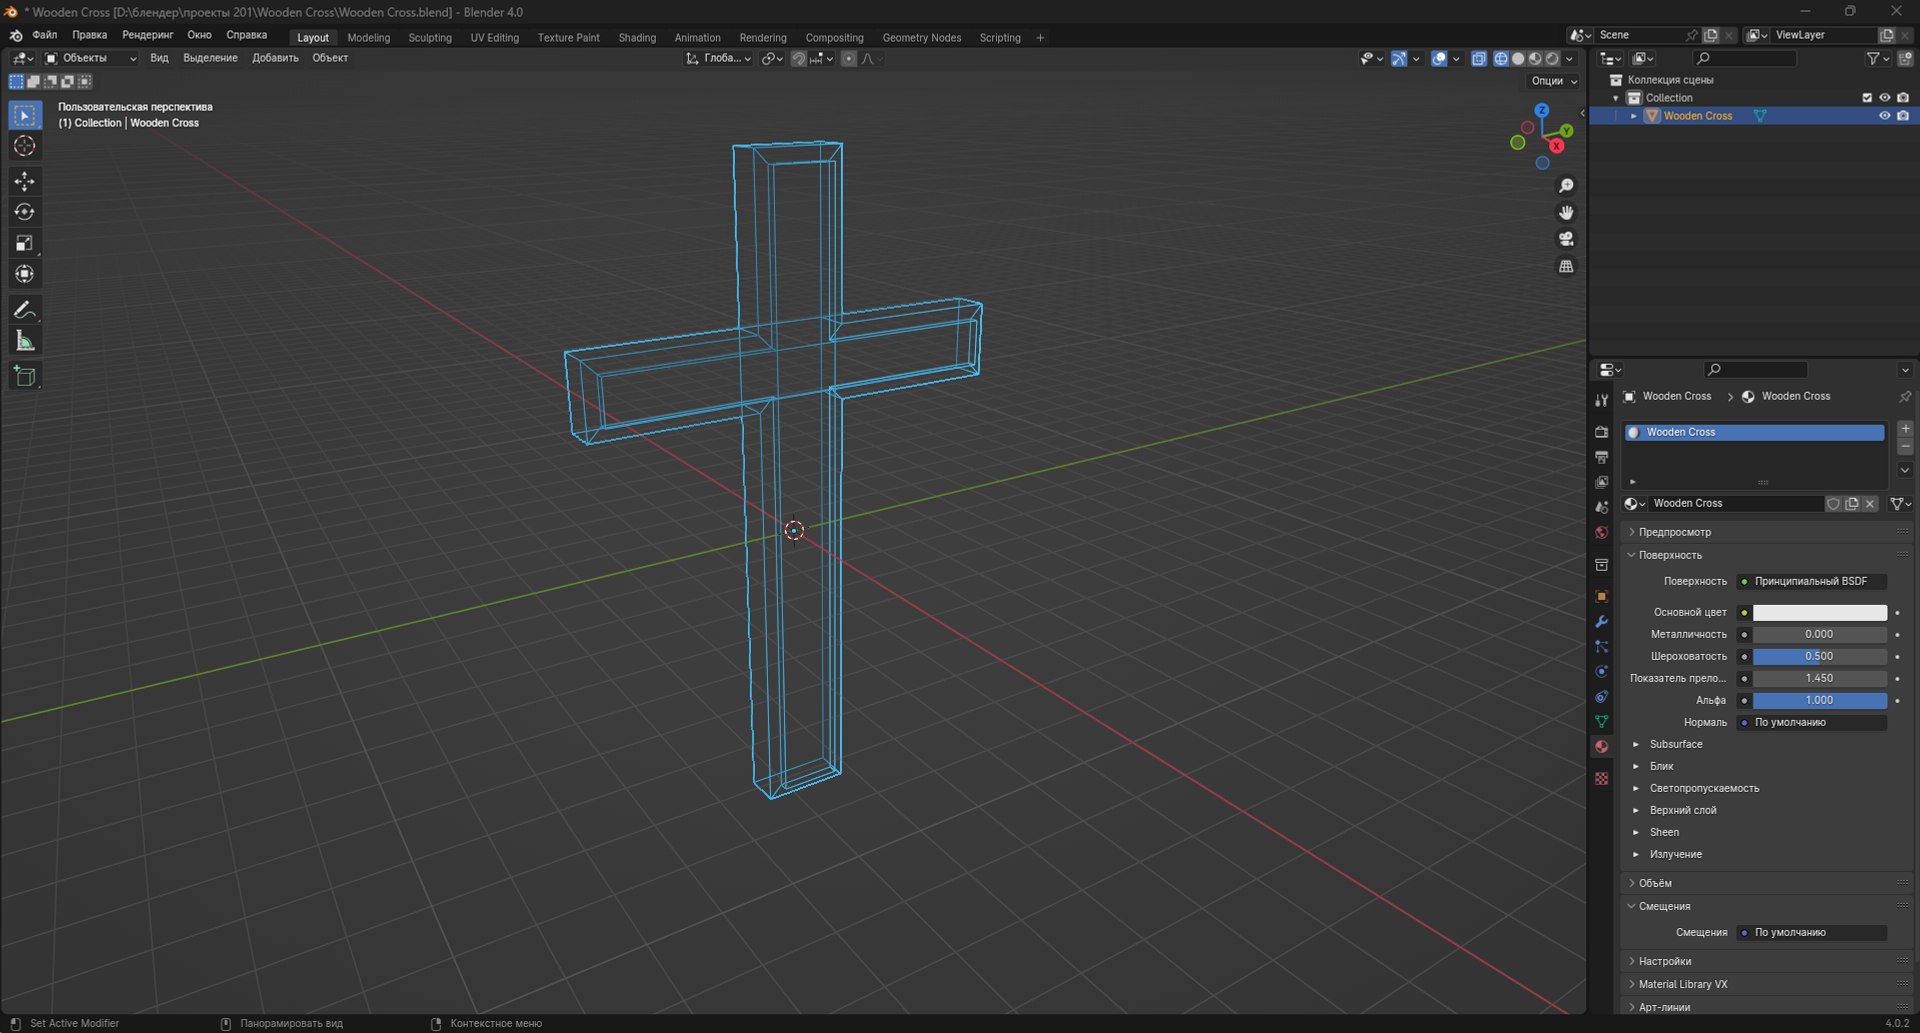Click the add material slot plus button
Image resolution: width=1920 pixels, height=1033 pixels.
point(1905,429)
